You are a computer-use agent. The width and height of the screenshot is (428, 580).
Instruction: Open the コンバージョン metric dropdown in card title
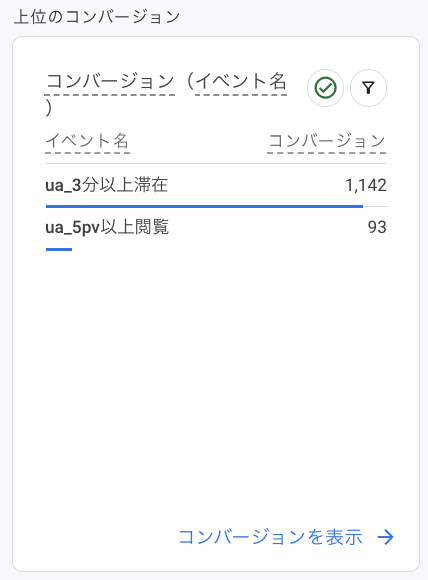tap(110, 81)
